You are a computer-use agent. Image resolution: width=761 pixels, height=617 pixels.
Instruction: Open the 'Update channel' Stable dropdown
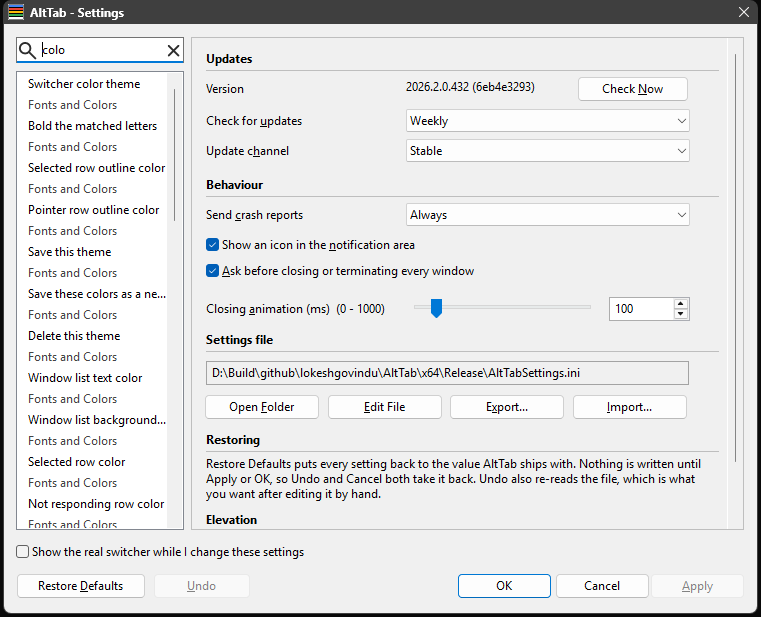(x=547, y=151)
